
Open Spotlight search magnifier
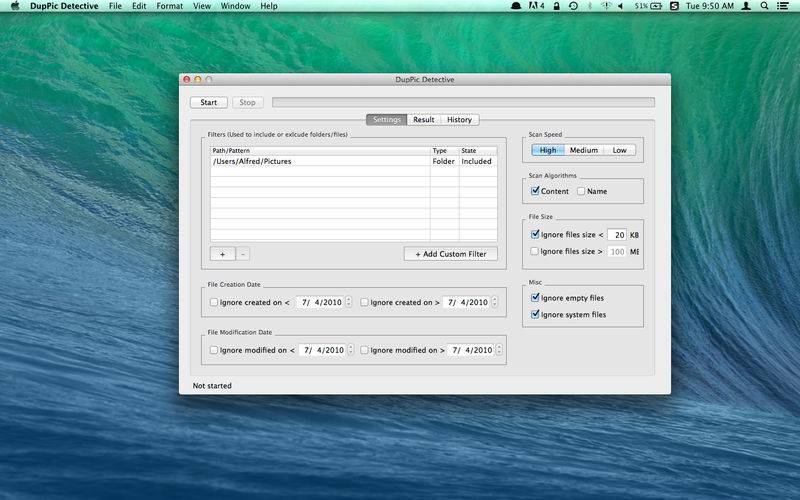[764, 6]
